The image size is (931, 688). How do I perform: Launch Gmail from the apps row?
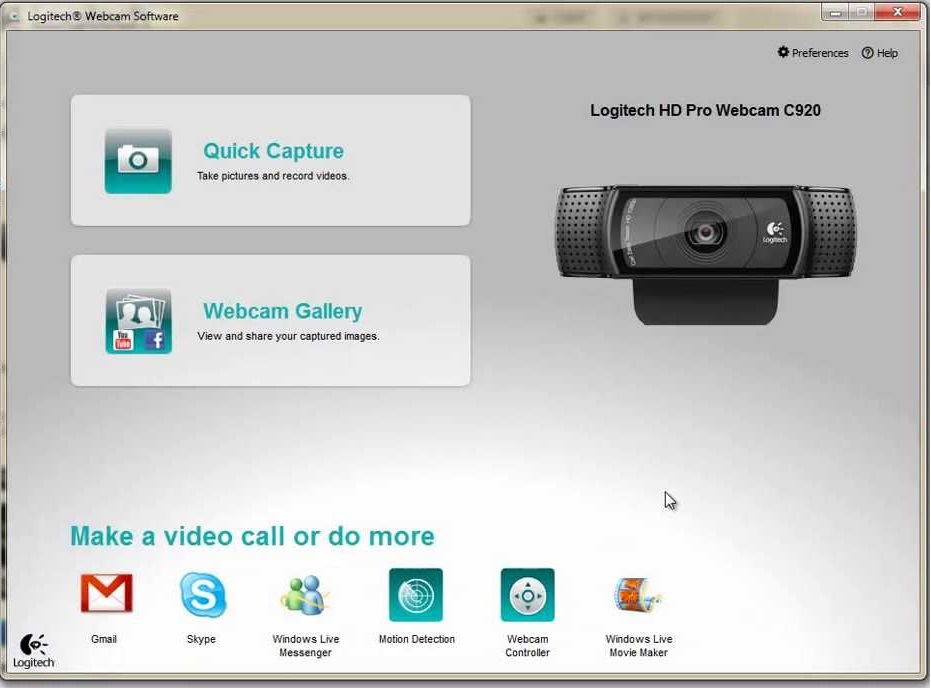[106, 594]
